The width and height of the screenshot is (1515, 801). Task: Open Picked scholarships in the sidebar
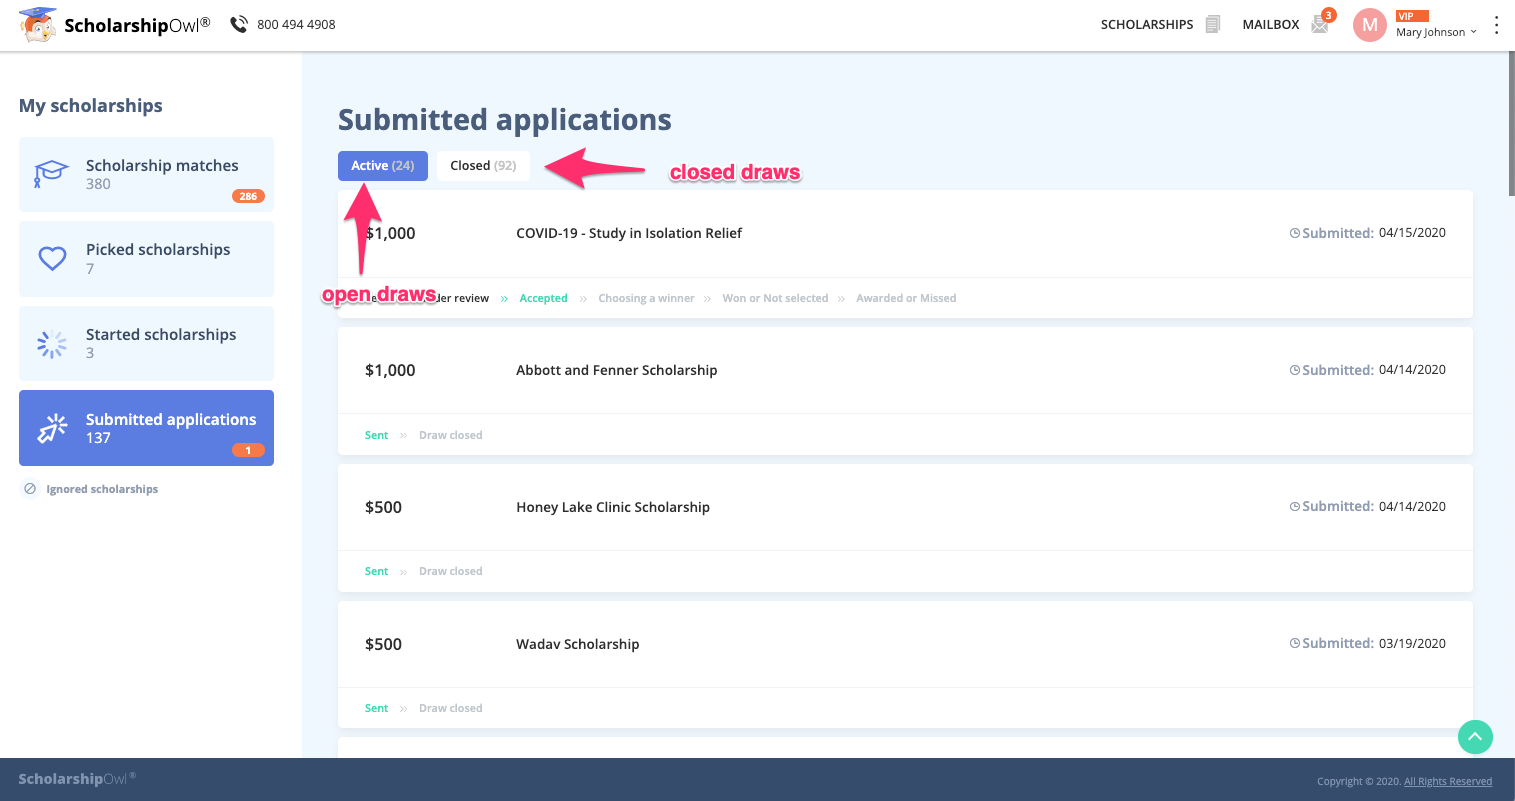point(146,259)
